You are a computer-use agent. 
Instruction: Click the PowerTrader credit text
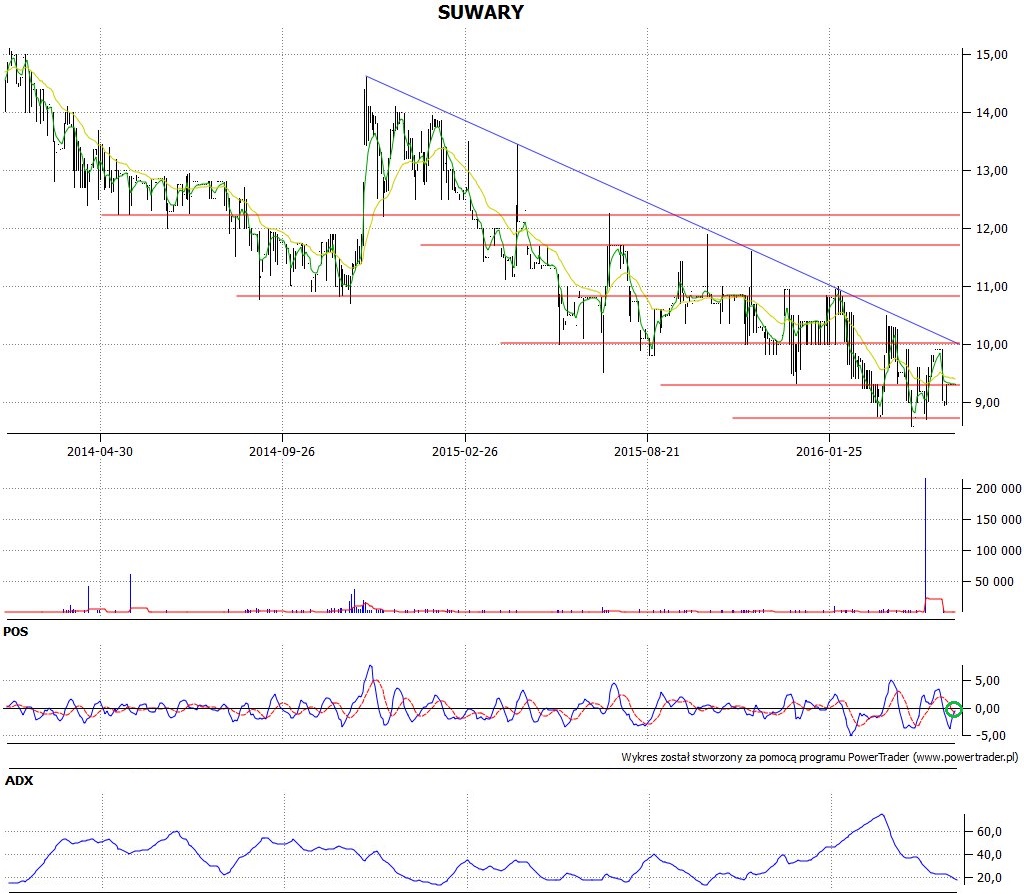[820, 758]
